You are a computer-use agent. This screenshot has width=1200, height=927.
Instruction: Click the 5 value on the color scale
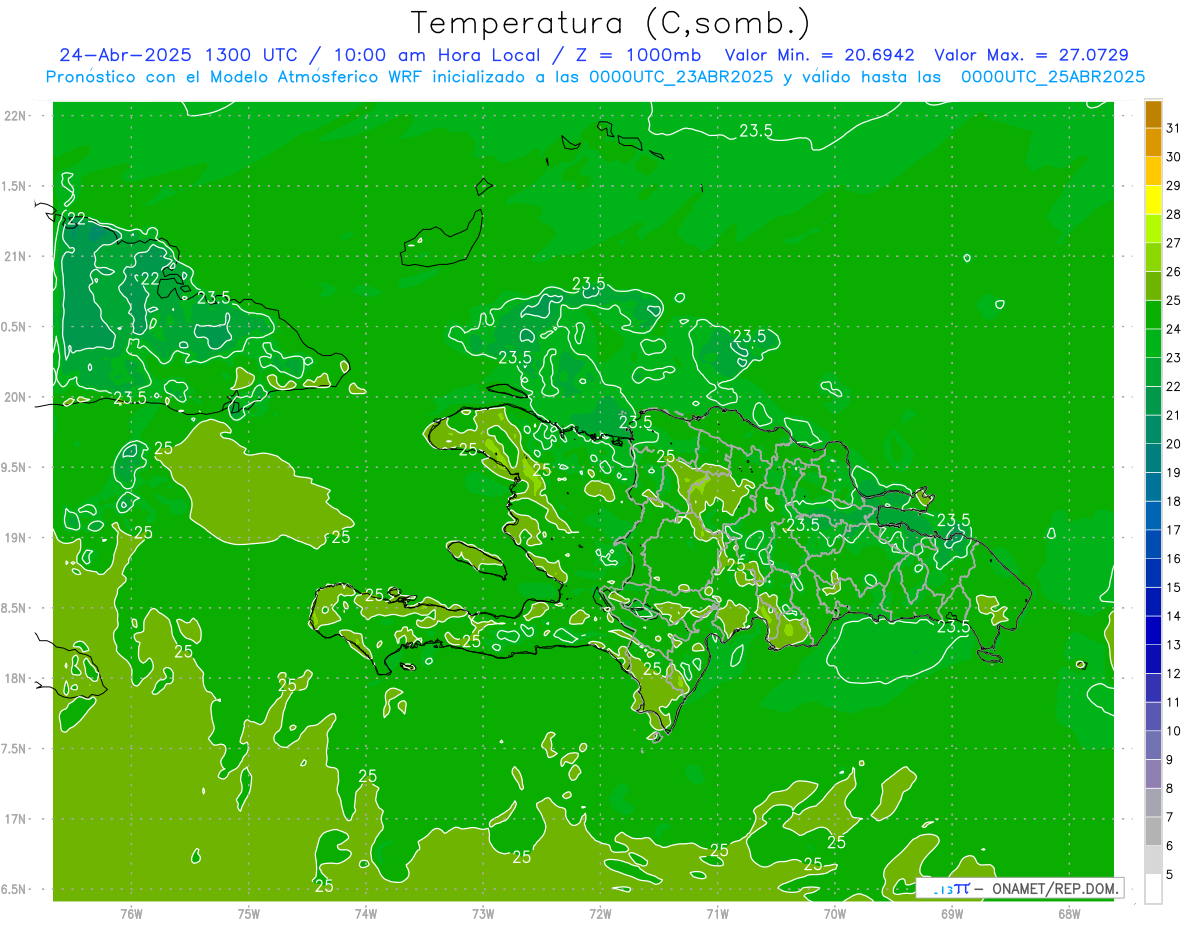[x=1170, y=875]
